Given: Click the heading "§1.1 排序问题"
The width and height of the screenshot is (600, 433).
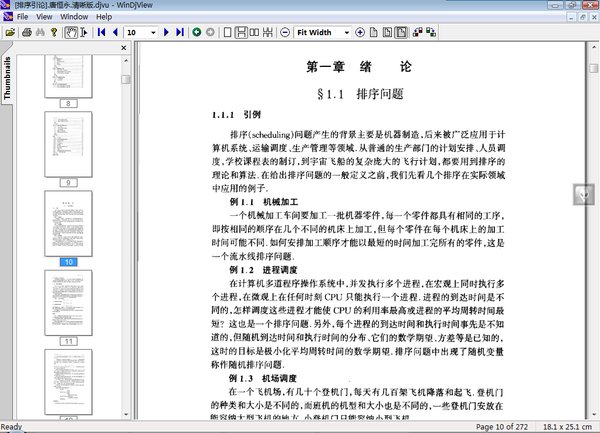Looking at the screenshot, I should [360, 94].
